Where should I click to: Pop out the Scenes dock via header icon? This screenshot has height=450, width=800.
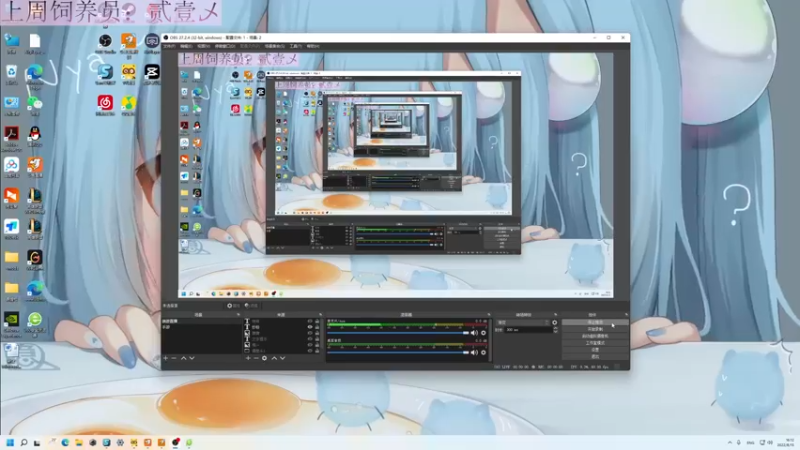click(238, 315)
